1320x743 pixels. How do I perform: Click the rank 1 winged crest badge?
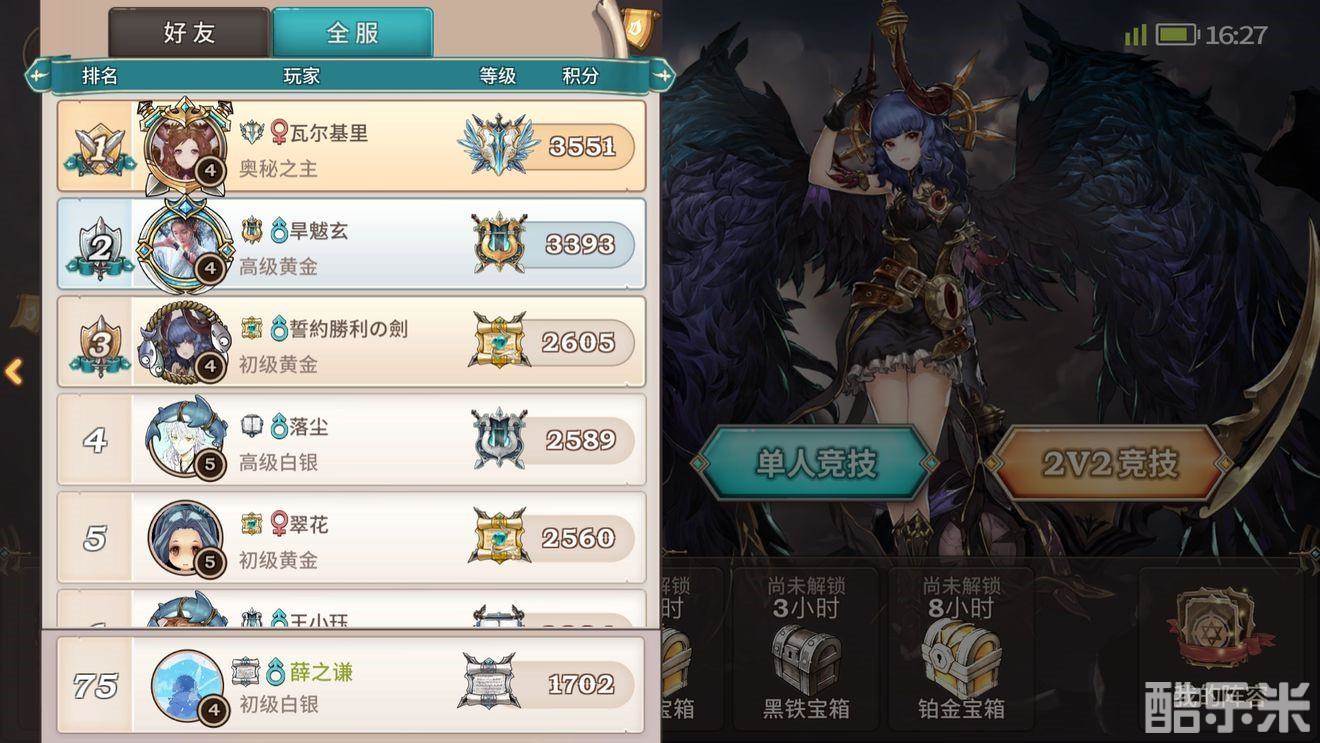(498, 146)
